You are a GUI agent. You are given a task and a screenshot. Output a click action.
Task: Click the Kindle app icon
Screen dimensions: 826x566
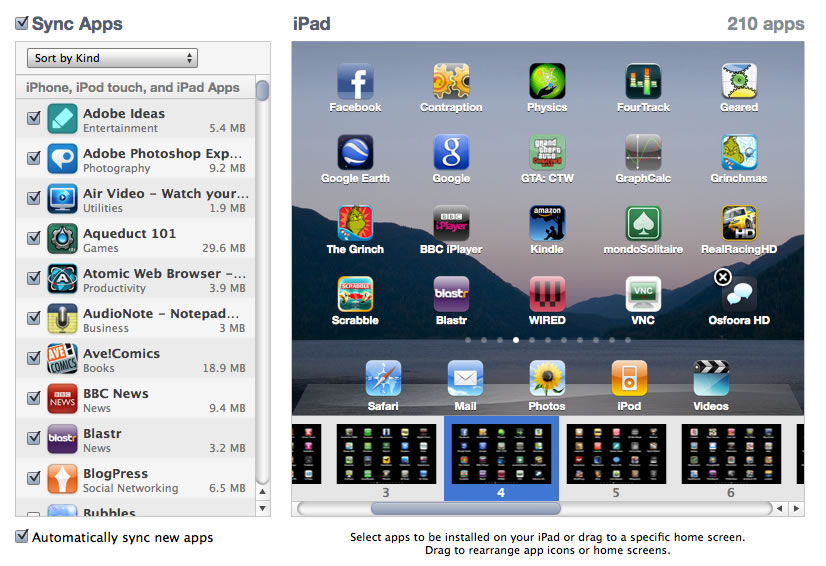pyautogui.click(x=547, y=223)
